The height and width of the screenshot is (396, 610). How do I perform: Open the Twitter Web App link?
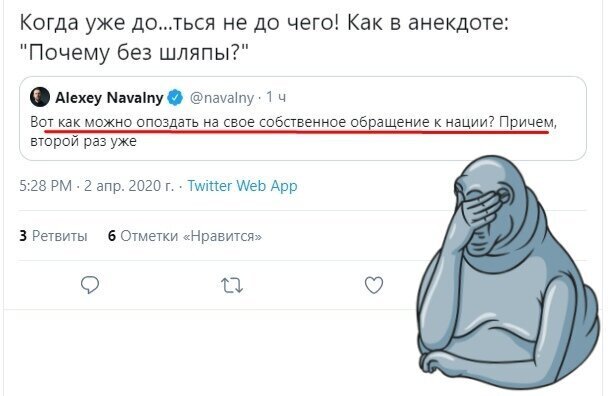pos(242,186)
